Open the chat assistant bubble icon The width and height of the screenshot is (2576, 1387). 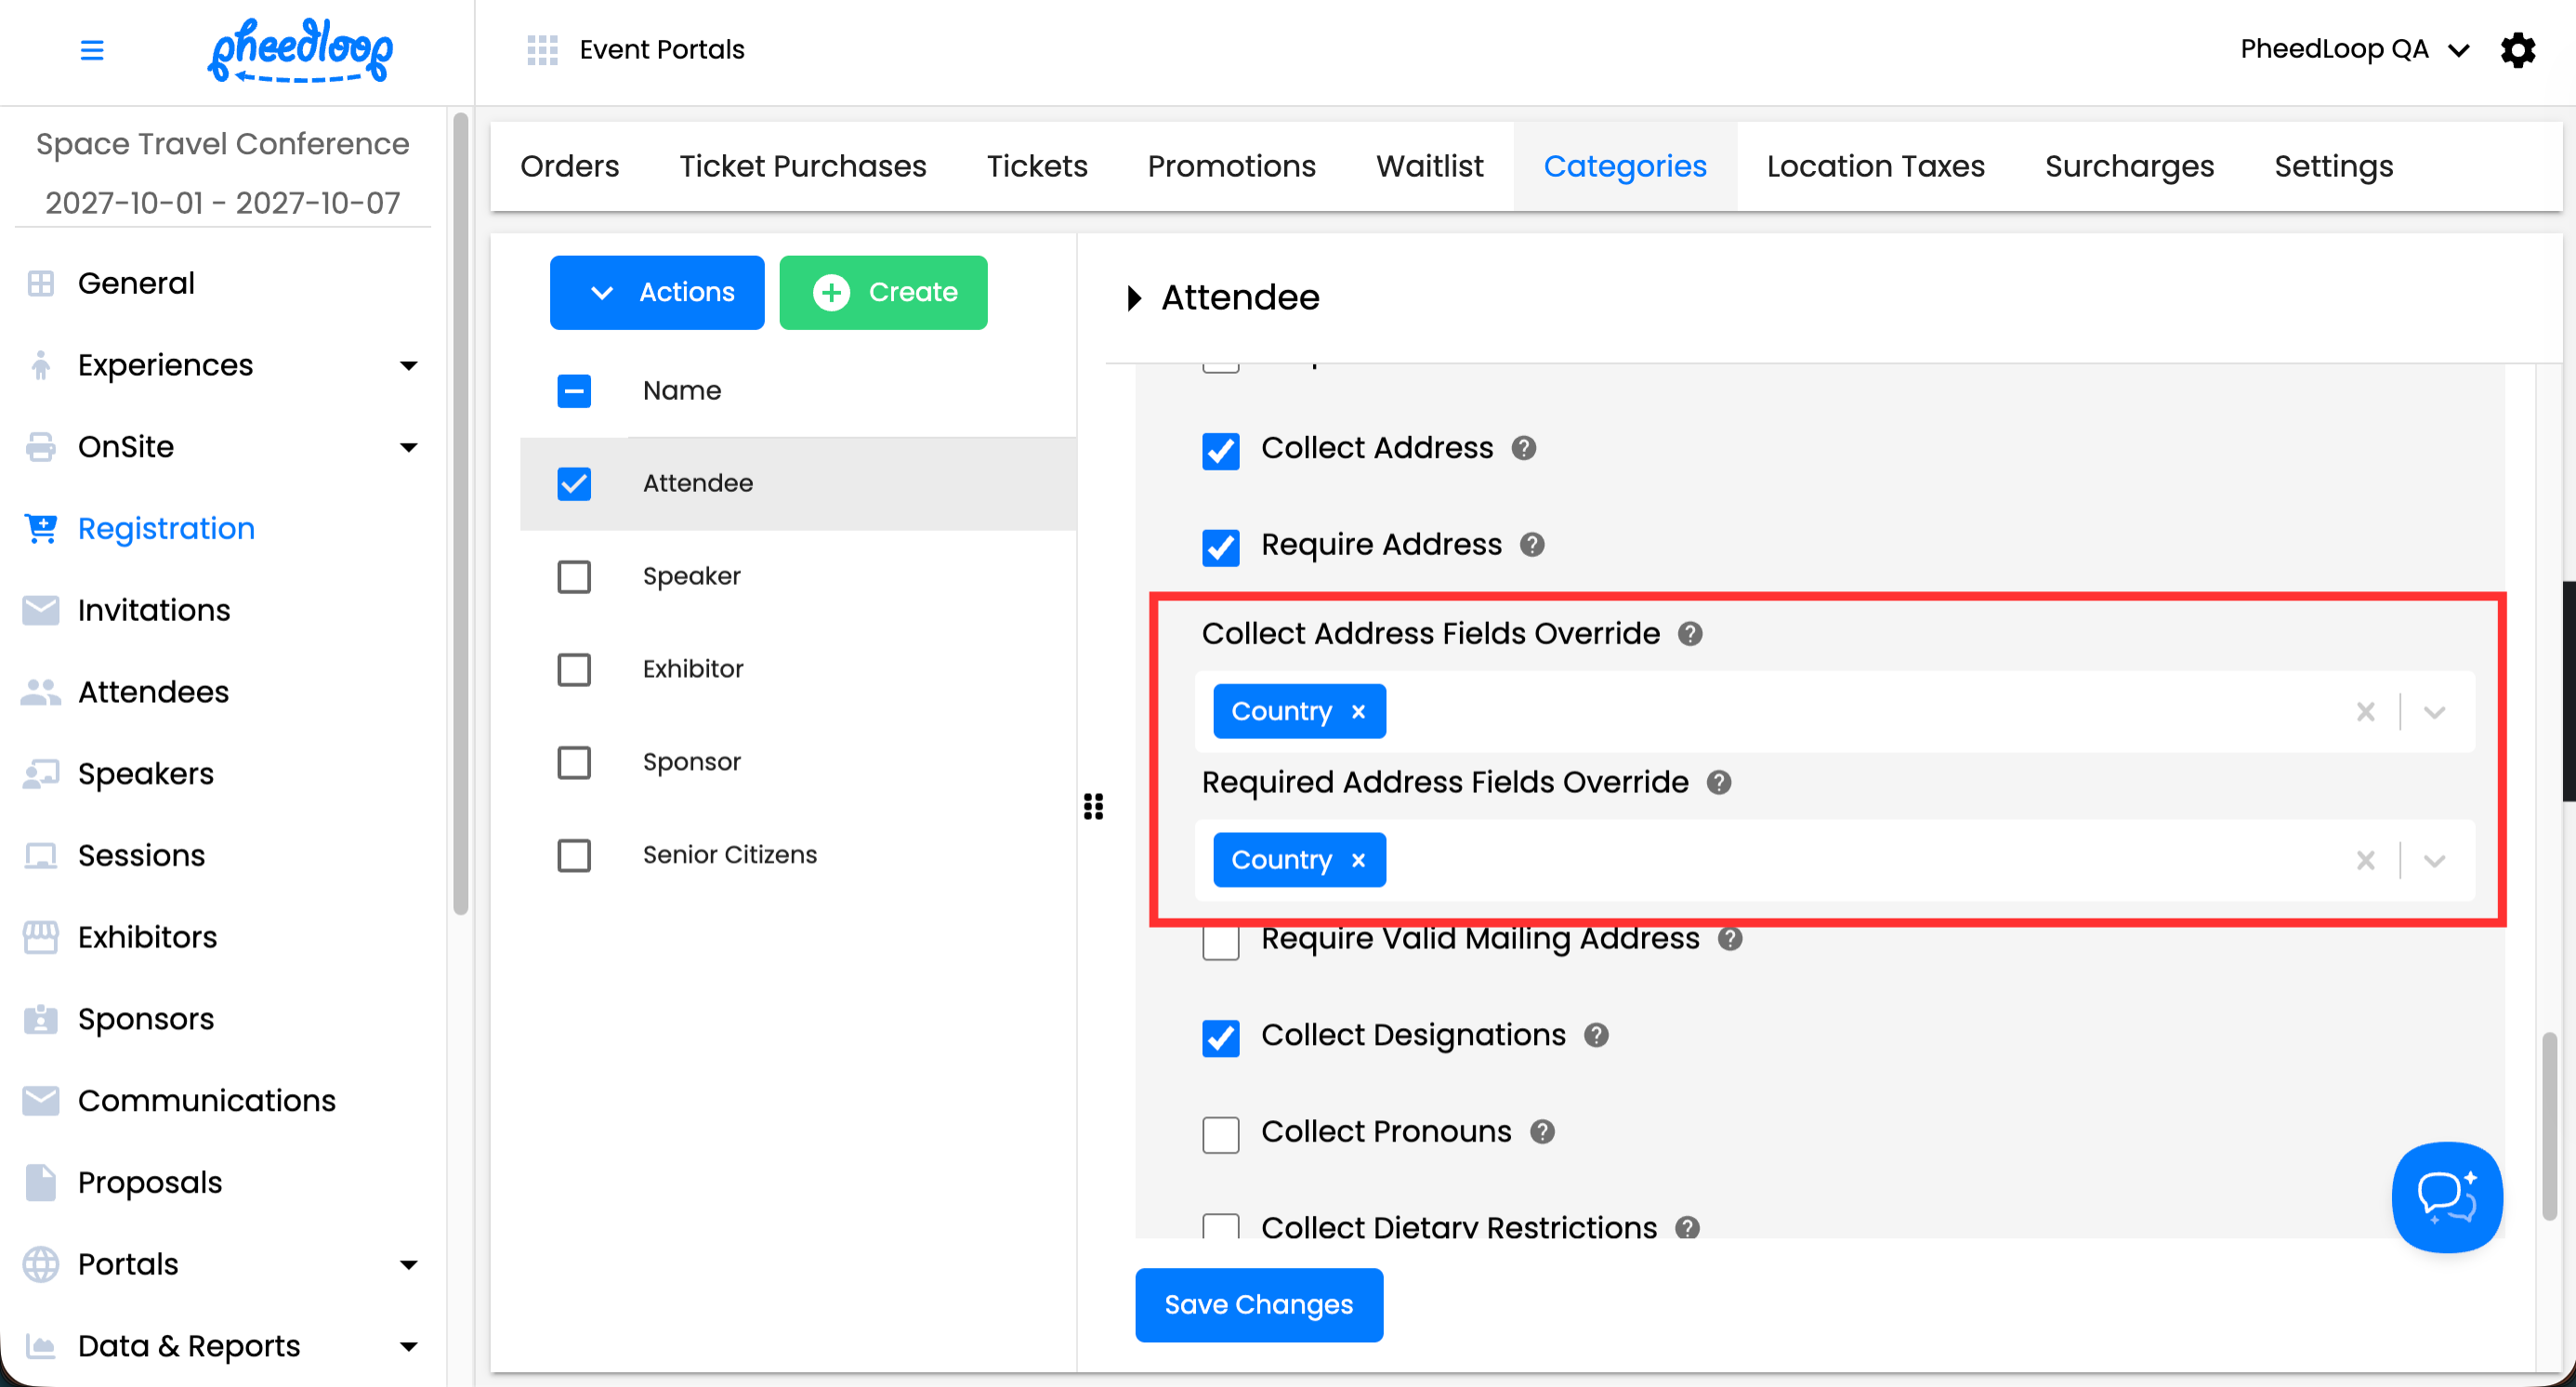tap(2446, 1196)
